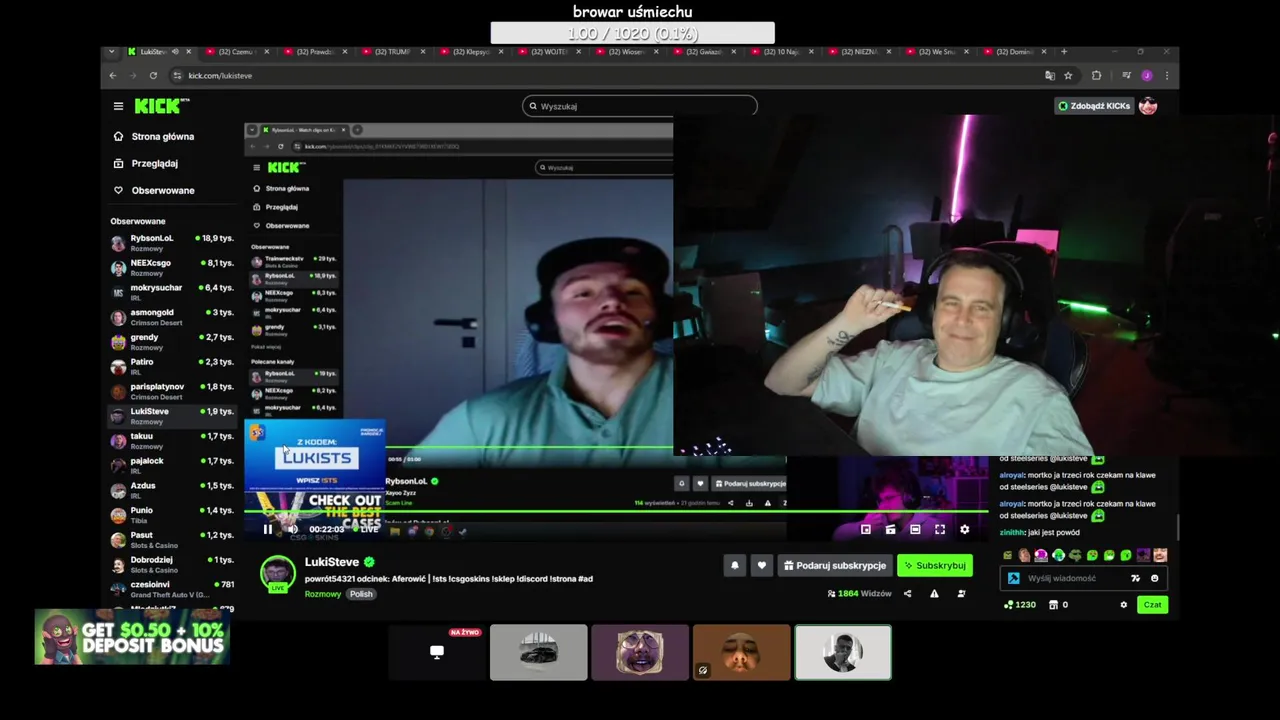Viewport: 1280px width, 720px height.
Task: Pause the LukiSteve stream
Action: click(268, 529)
